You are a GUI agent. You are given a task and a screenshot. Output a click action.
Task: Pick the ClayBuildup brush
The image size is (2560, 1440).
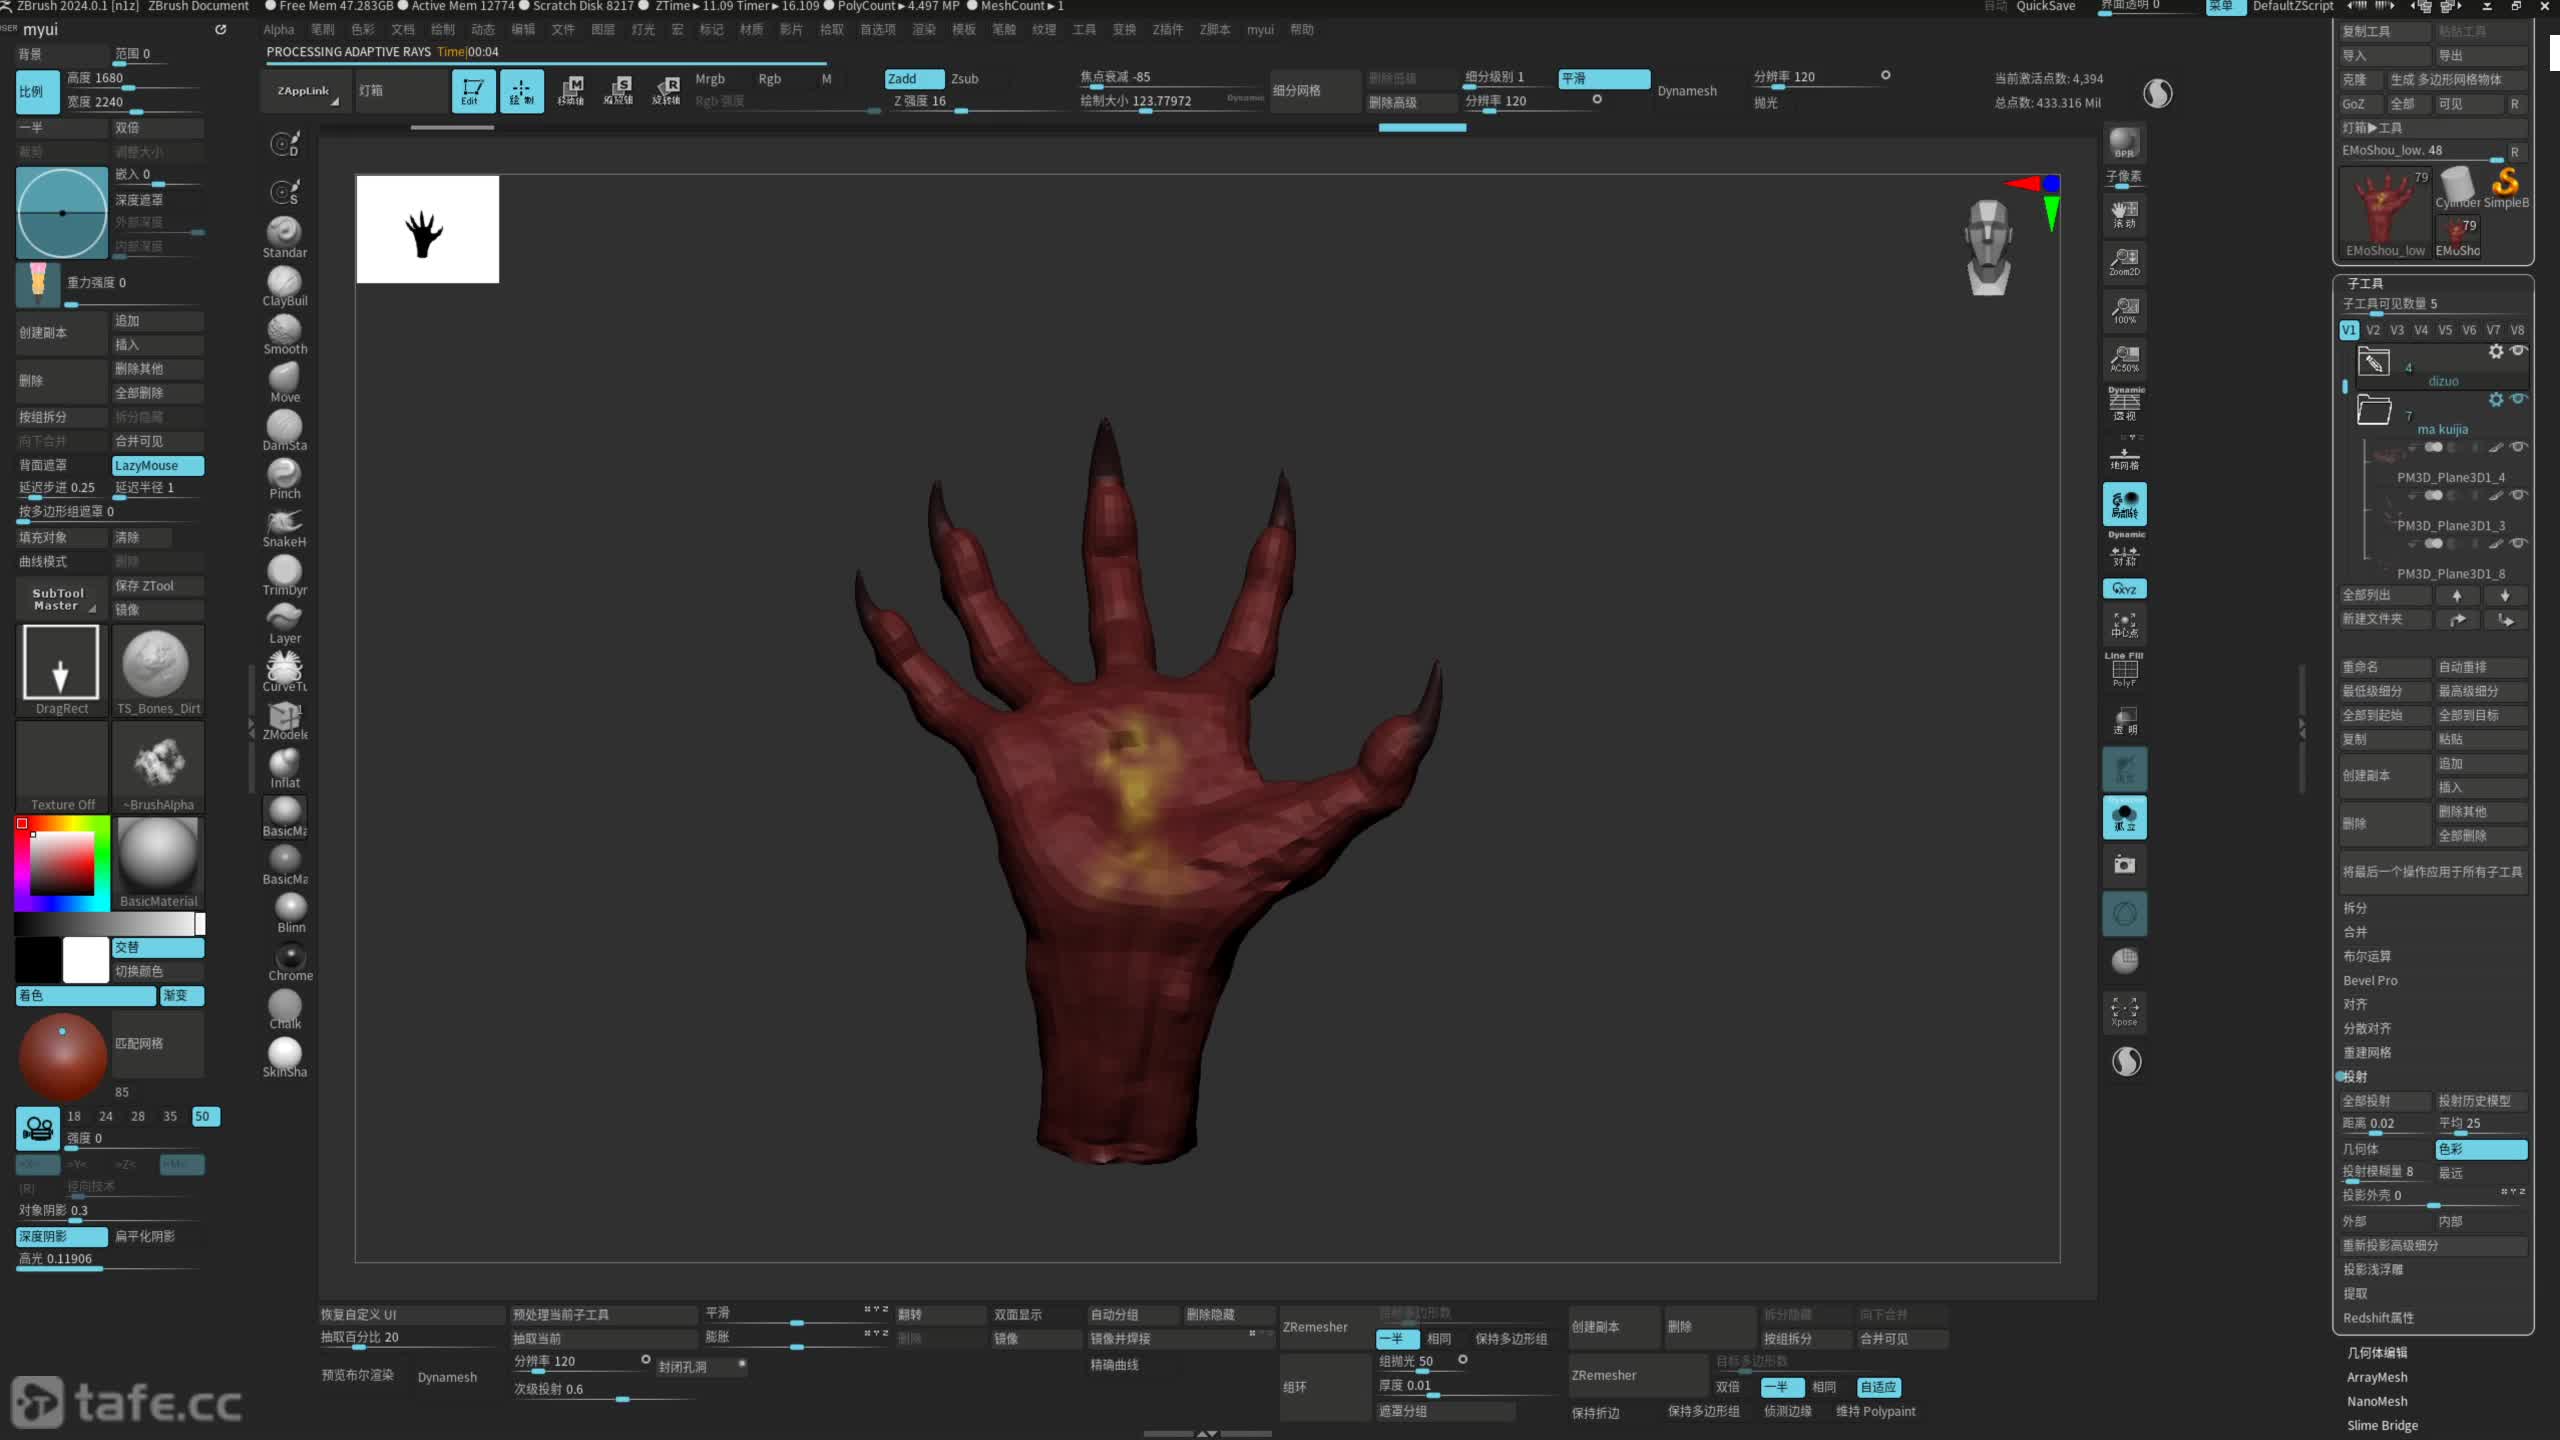(x=284, y=284)
